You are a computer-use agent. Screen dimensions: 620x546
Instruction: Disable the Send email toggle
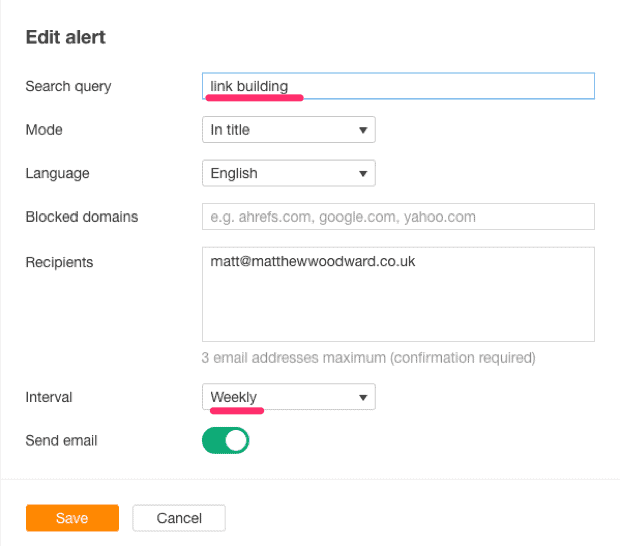[225, 440]
